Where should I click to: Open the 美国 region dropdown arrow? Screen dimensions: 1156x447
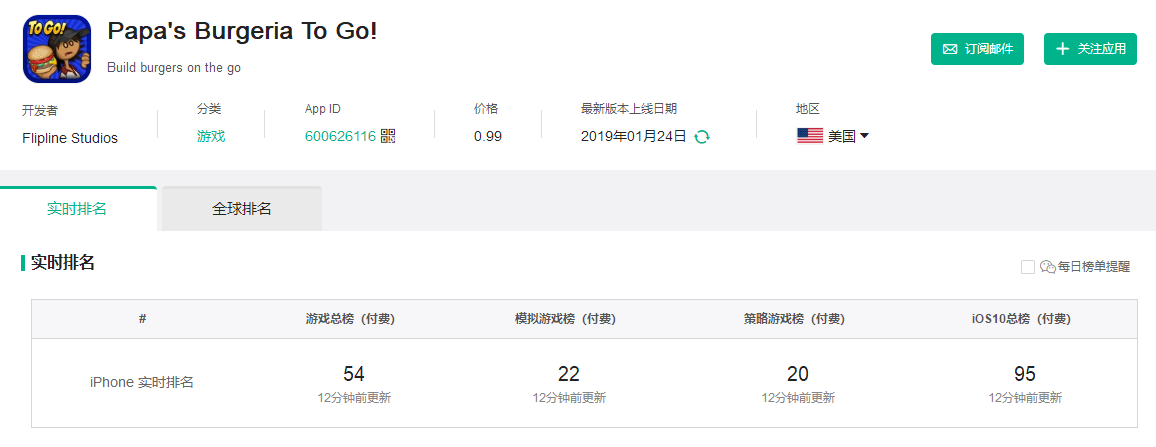864,136
